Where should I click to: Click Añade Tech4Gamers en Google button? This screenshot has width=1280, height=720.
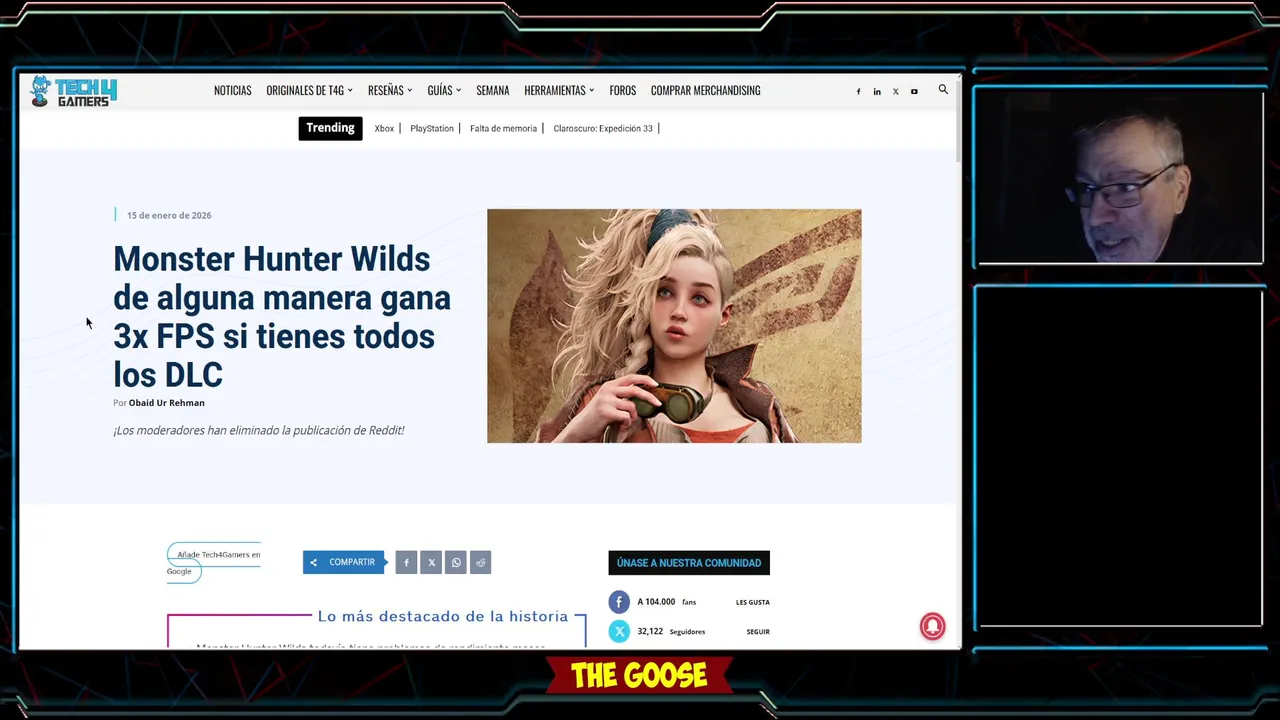[213, 563]
